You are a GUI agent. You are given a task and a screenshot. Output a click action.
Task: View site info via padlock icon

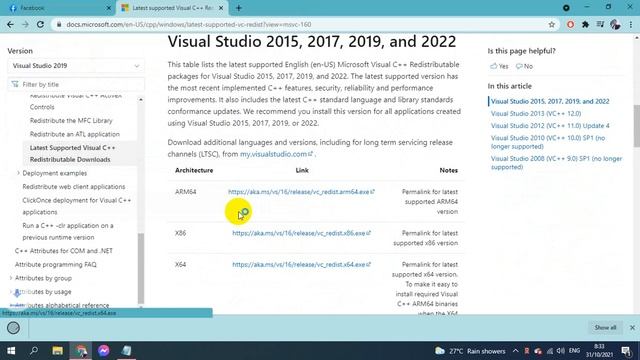pyautogui.click(x=59, y=24)
